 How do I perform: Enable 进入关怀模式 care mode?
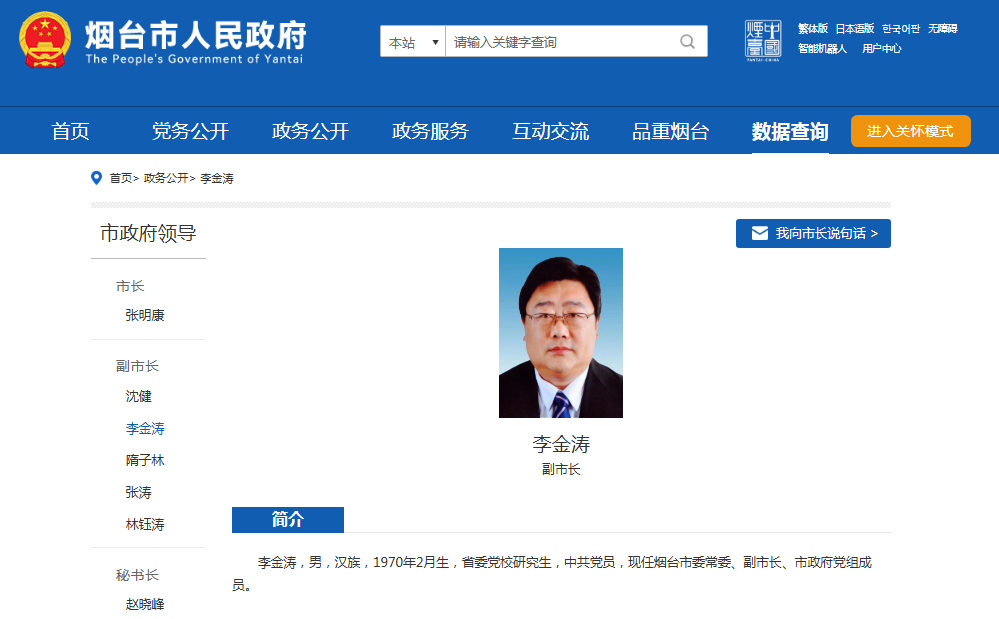pyautogui.click(x=910, y=131)
